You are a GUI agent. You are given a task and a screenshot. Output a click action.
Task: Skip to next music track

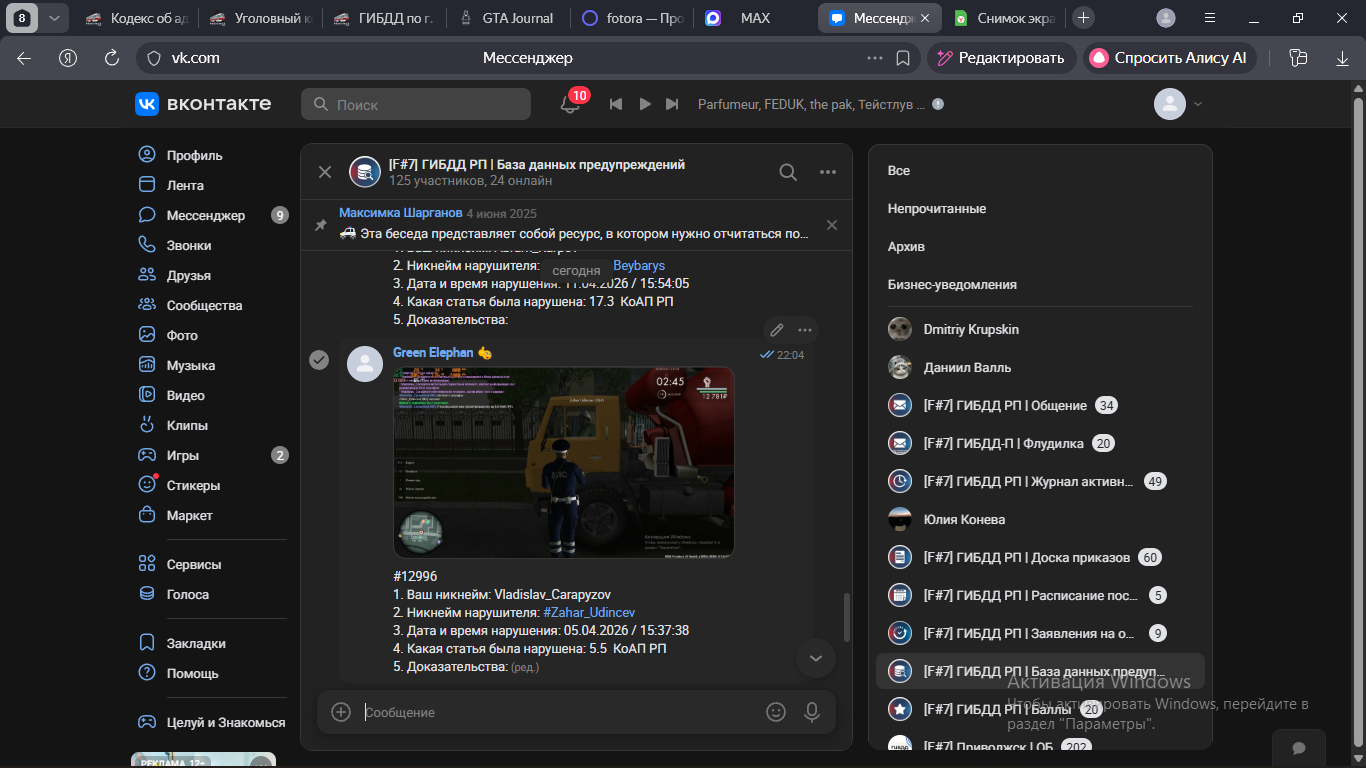672,104
